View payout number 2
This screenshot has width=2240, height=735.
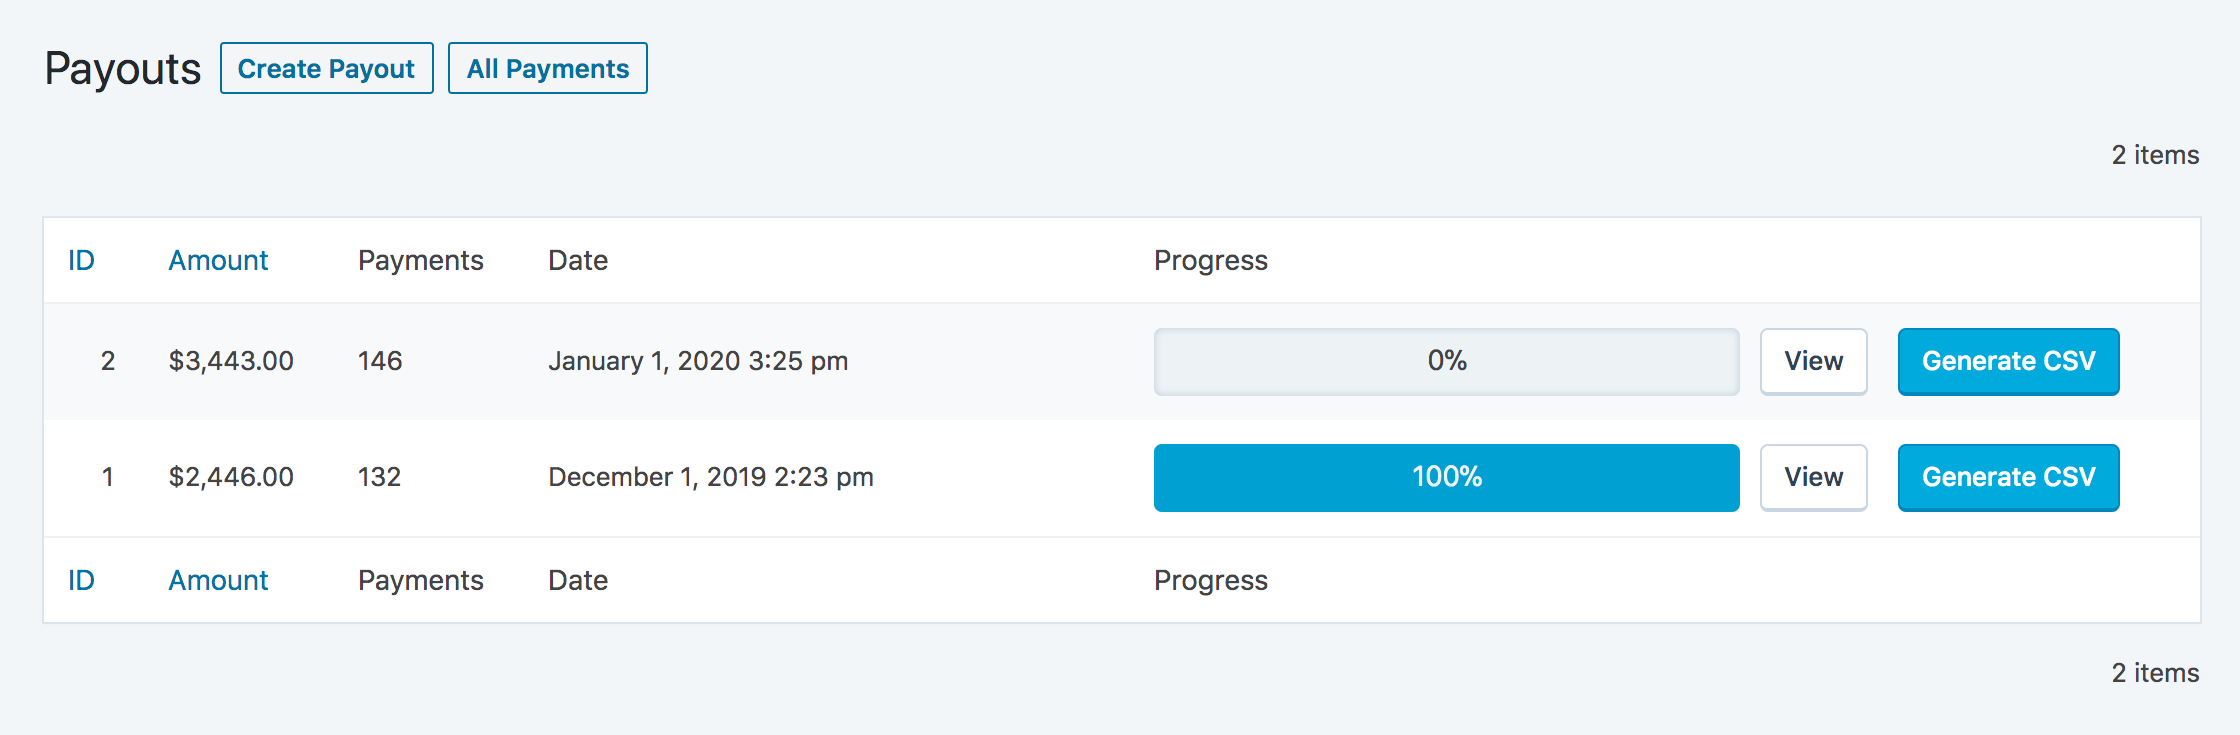[x=1813, y=361]
